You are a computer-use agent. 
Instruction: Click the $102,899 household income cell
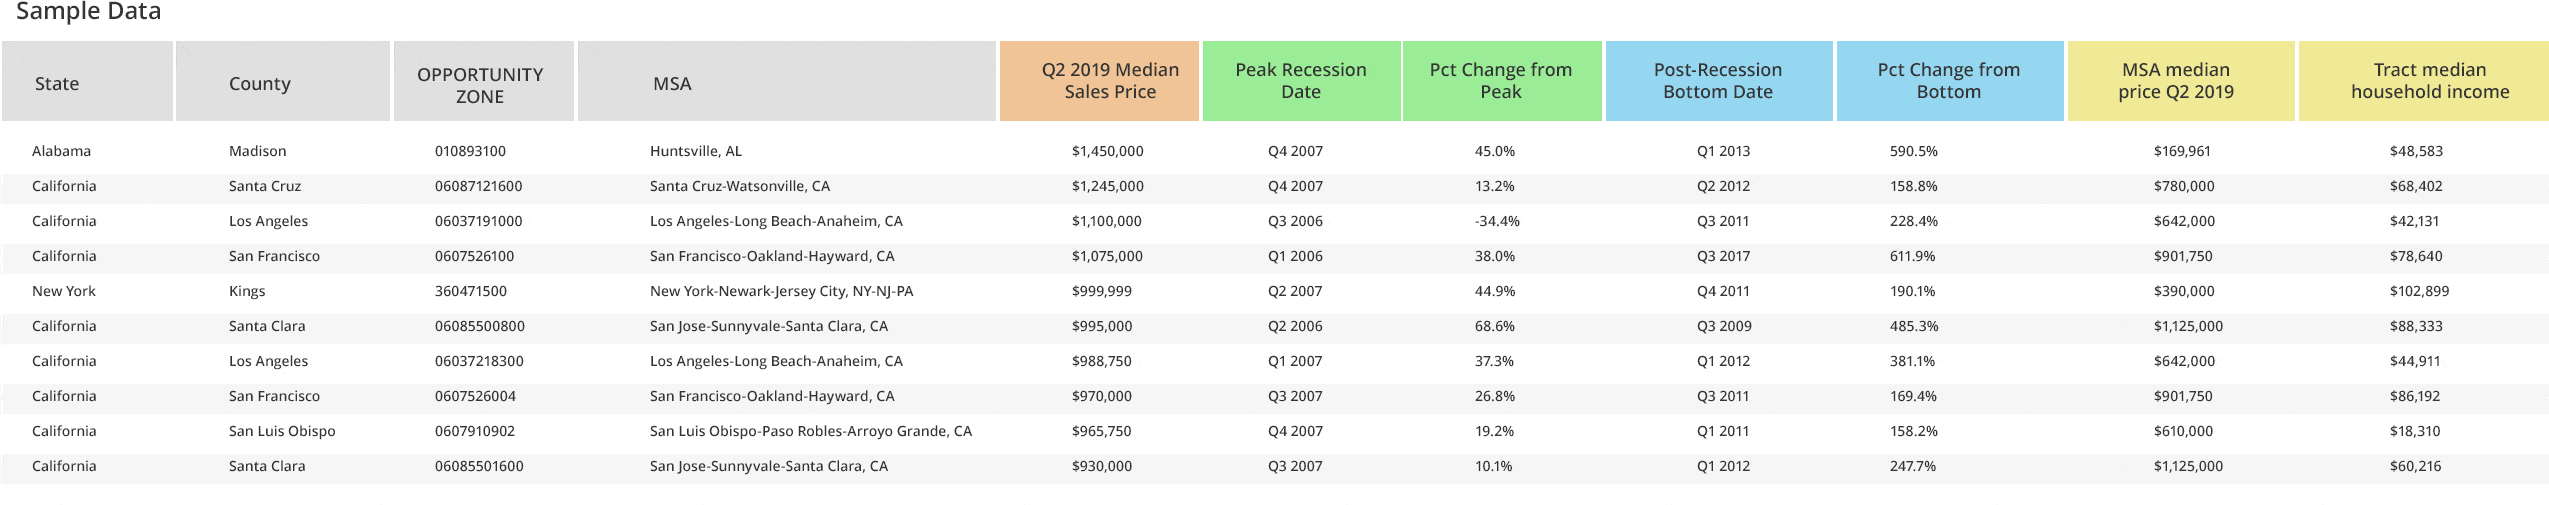pyautogui.click(x=2419, y=291)
